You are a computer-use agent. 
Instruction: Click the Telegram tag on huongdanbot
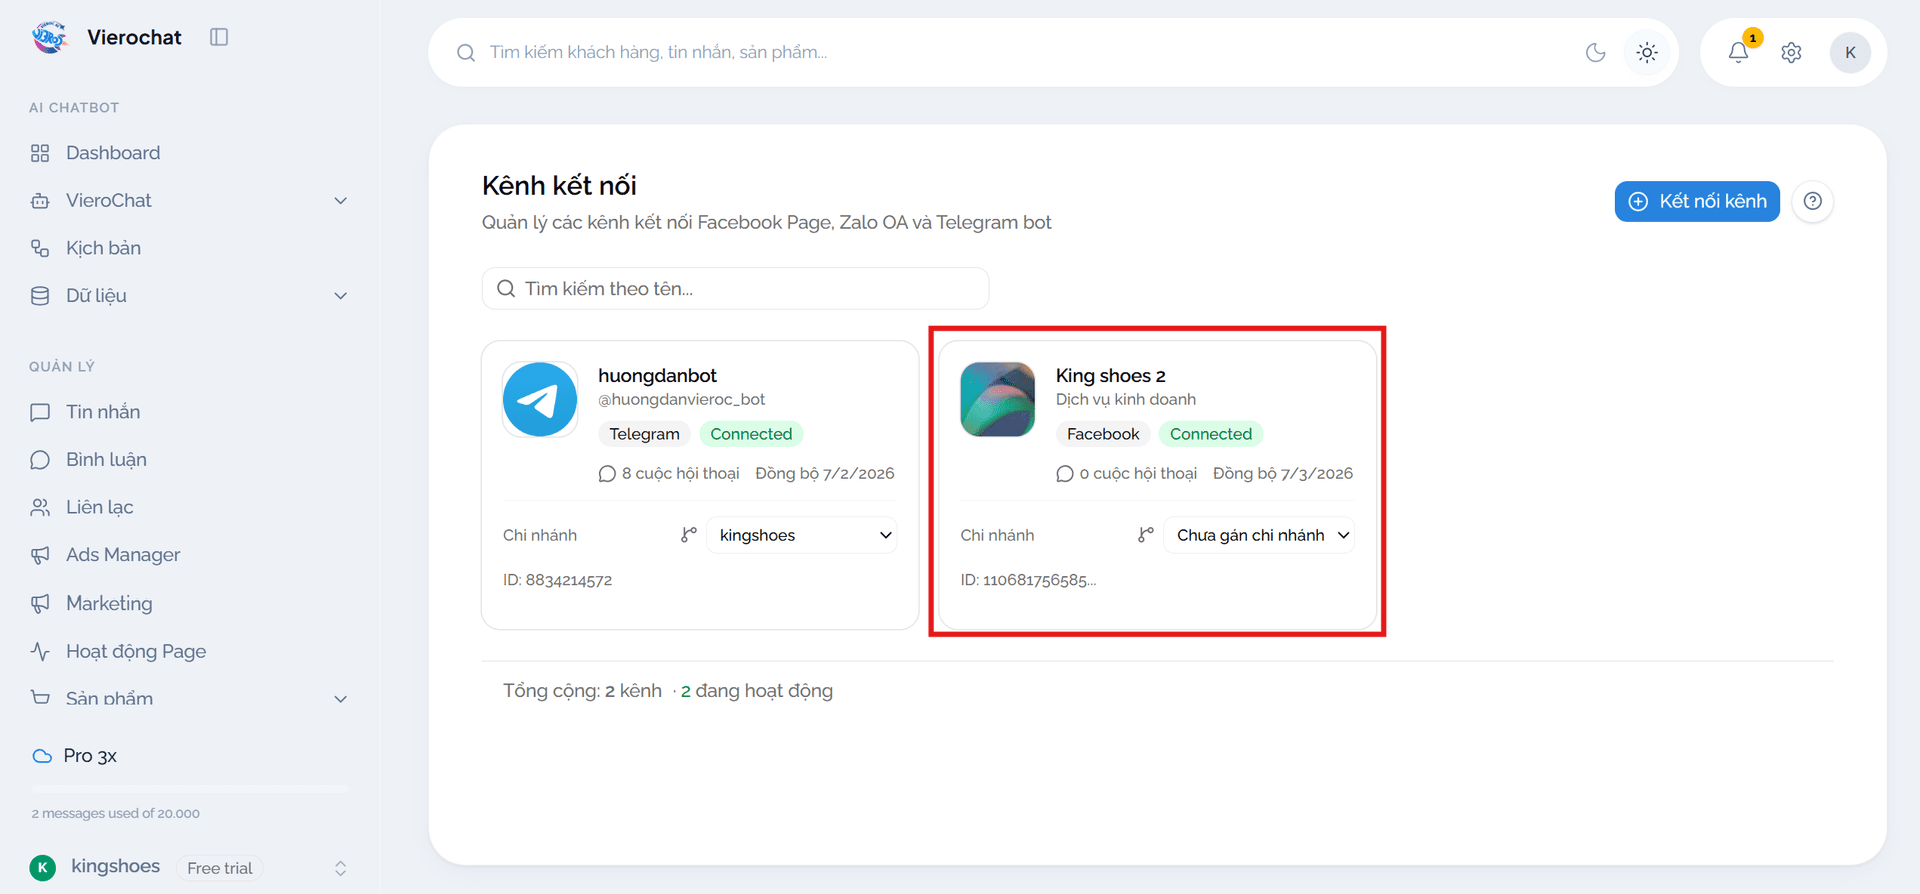(x=645, y=434)
